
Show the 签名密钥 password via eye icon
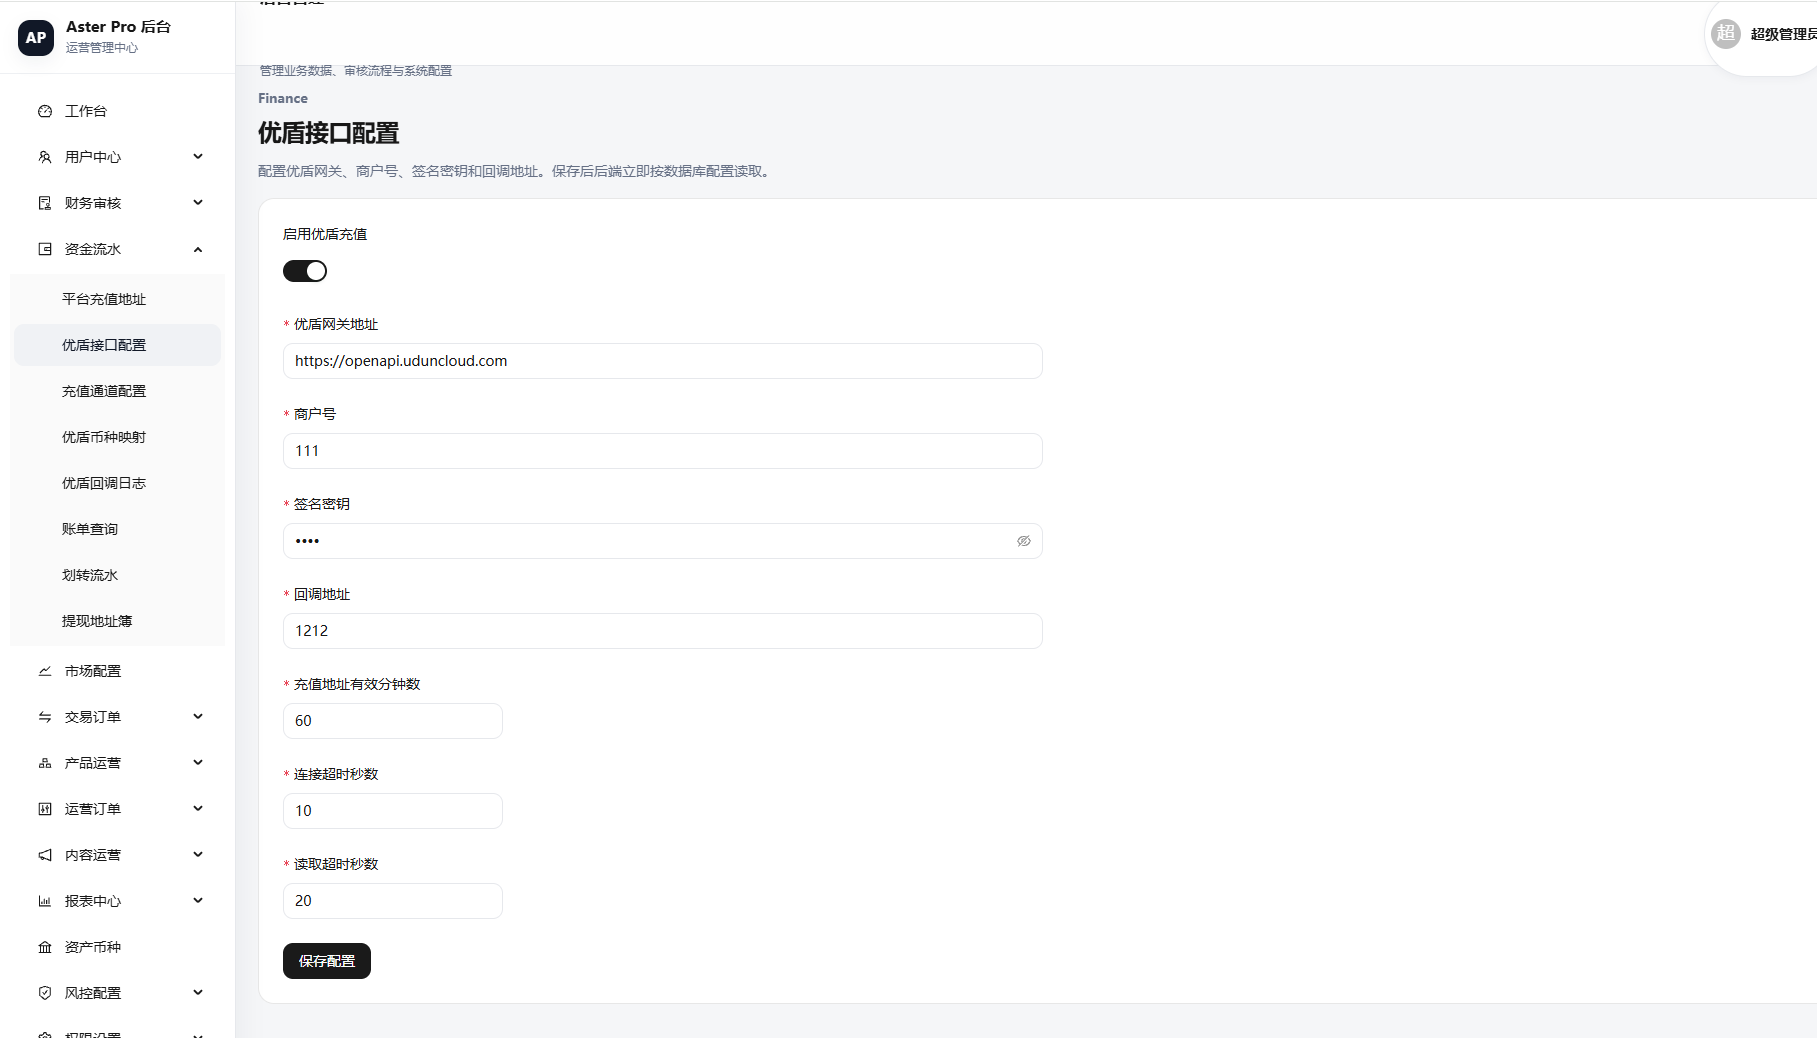1024,541
